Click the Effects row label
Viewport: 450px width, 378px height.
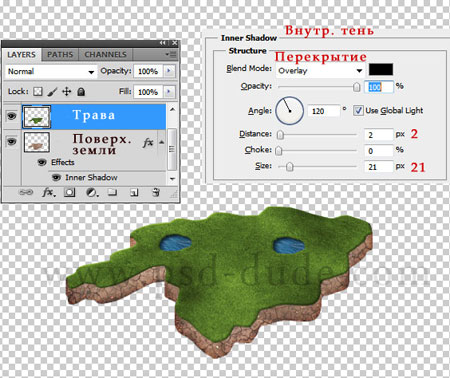click(x=63, y=162)
